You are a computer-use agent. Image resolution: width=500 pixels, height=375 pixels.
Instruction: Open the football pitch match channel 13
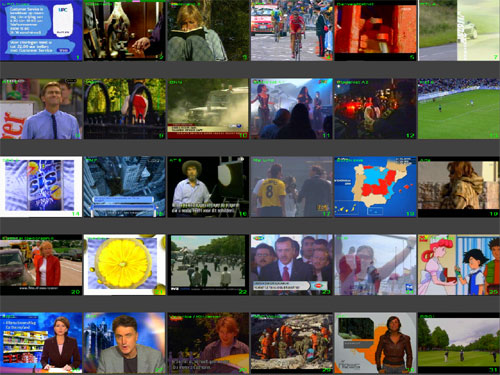(x=459, y=109)
